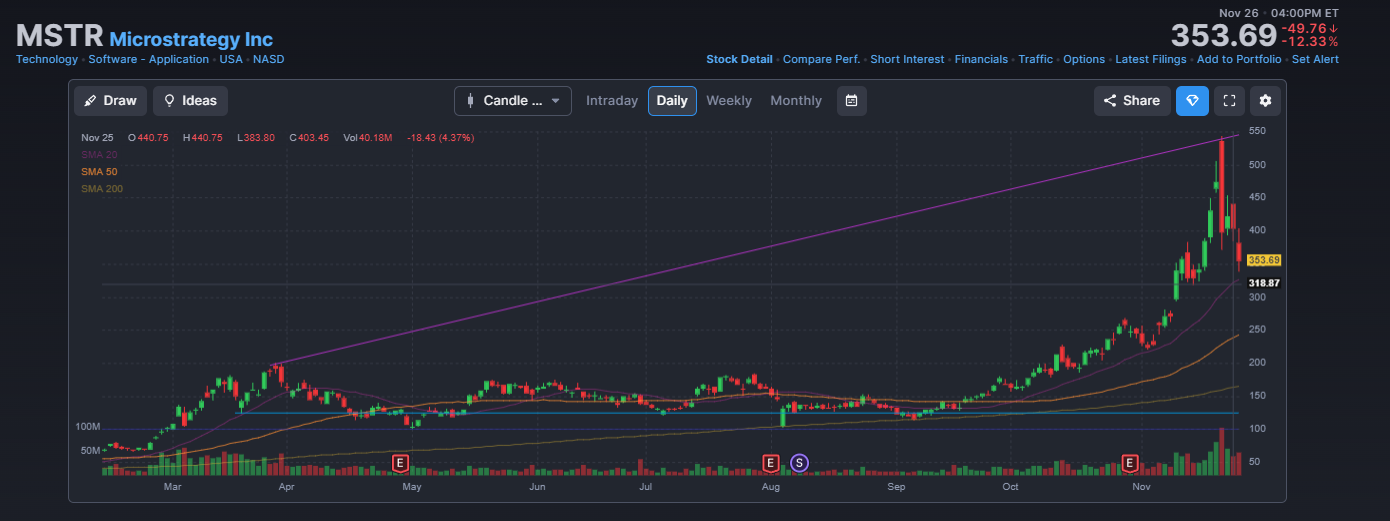Select the Daily timeframe
Viewport: 1390px width, 521px height.
672,101
